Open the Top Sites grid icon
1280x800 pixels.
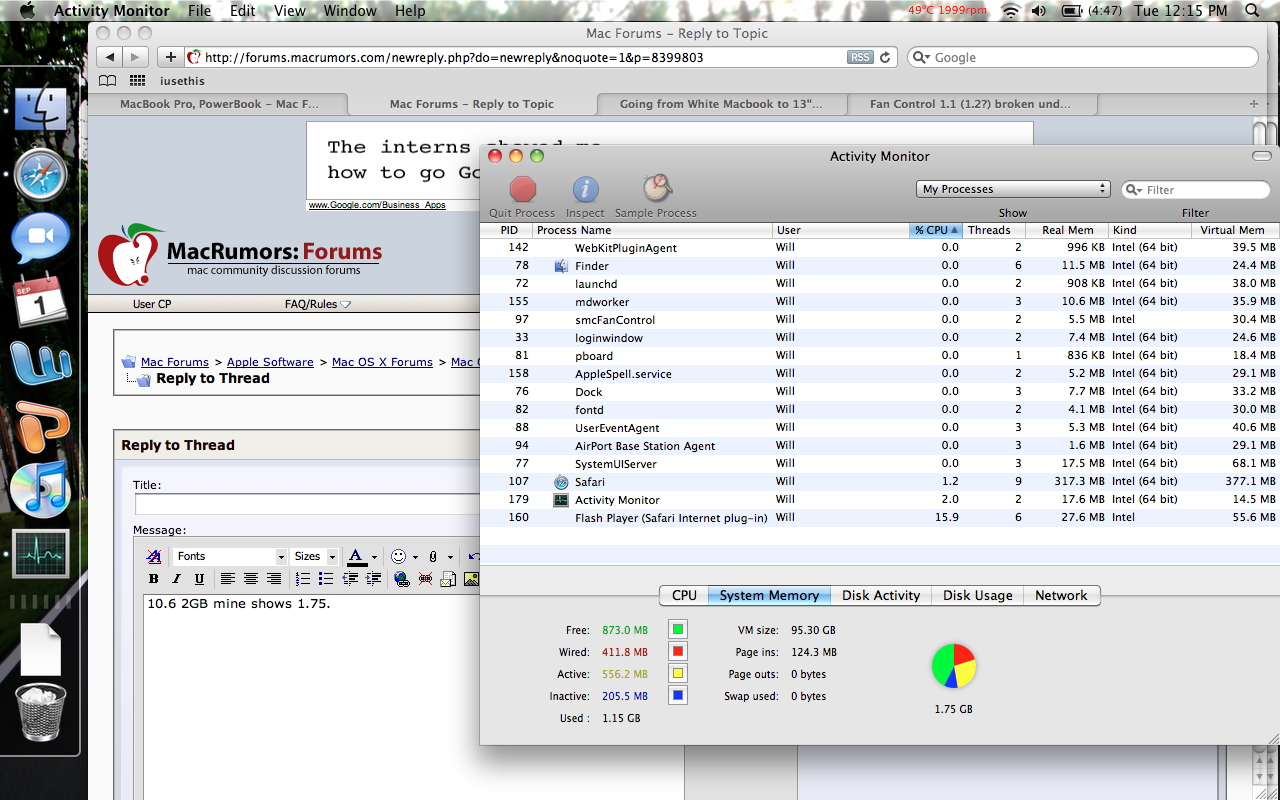(x=137, y=81)
